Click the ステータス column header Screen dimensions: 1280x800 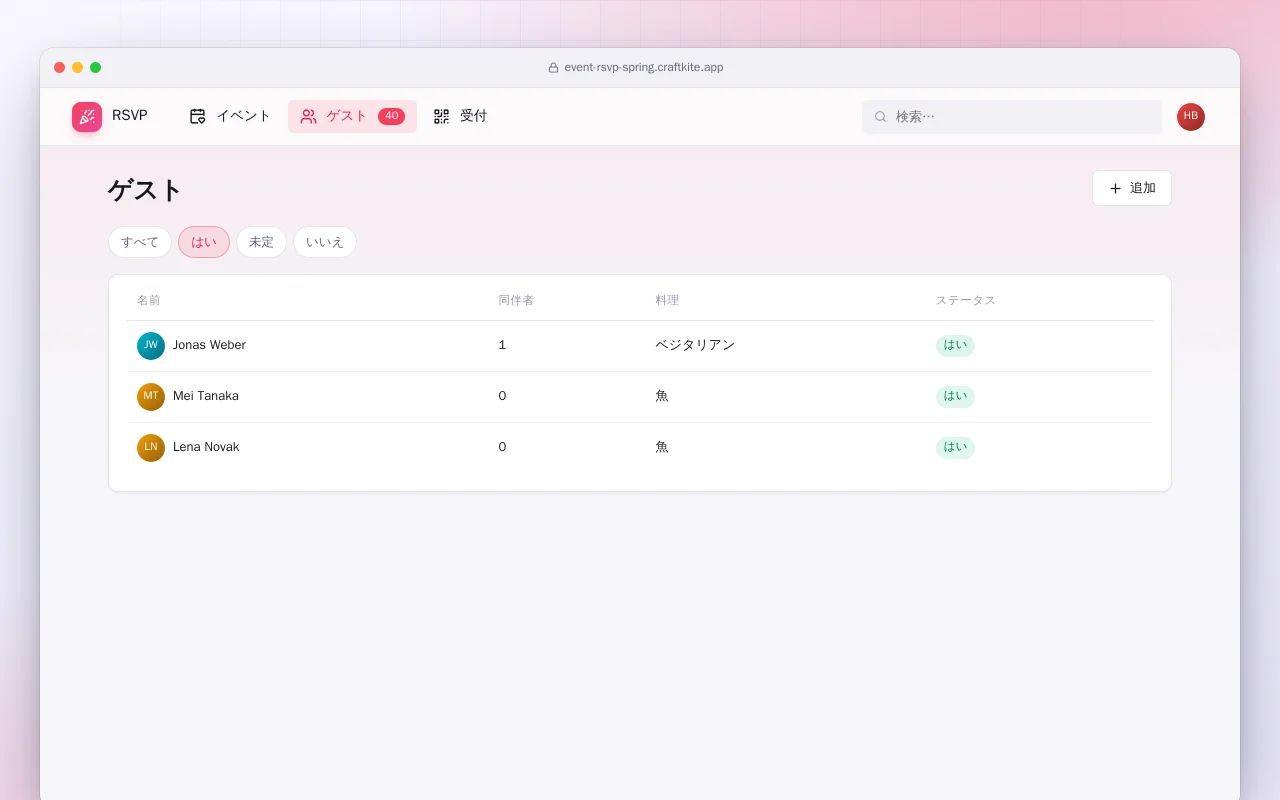point(966,300)
